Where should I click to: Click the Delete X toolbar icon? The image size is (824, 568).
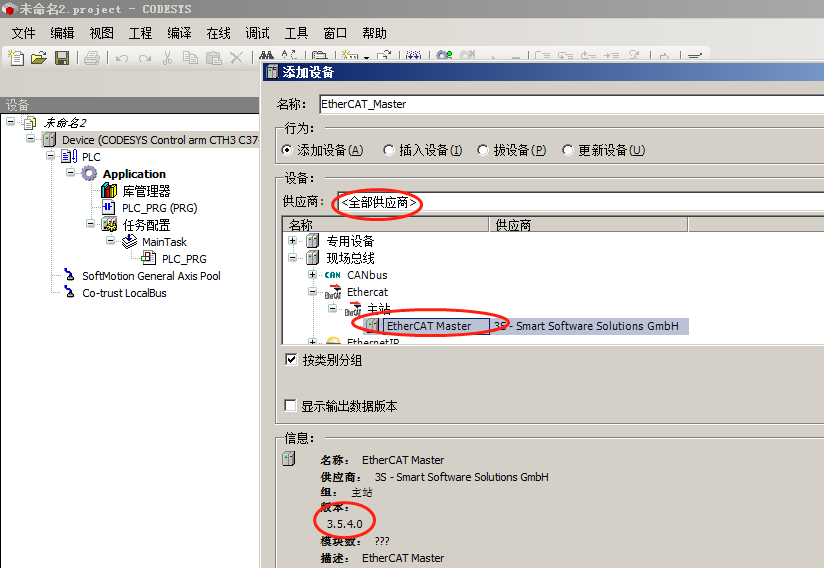point(236,58)
